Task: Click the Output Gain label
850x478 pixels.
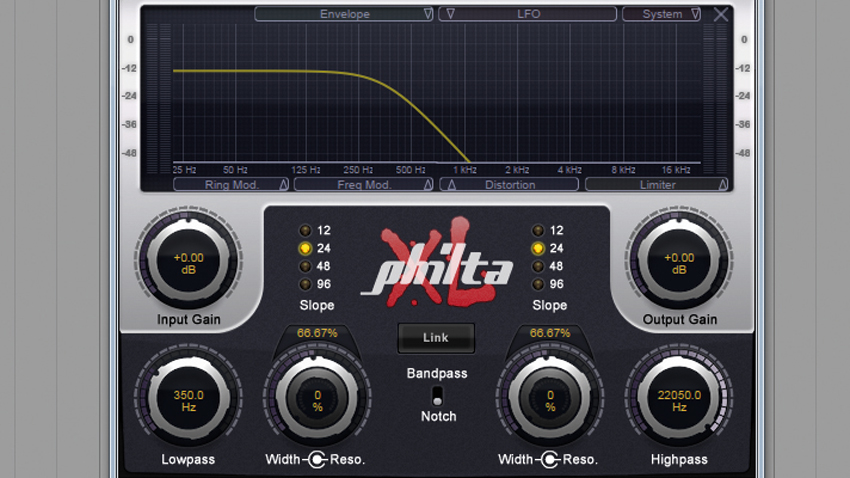Action: 680,320
